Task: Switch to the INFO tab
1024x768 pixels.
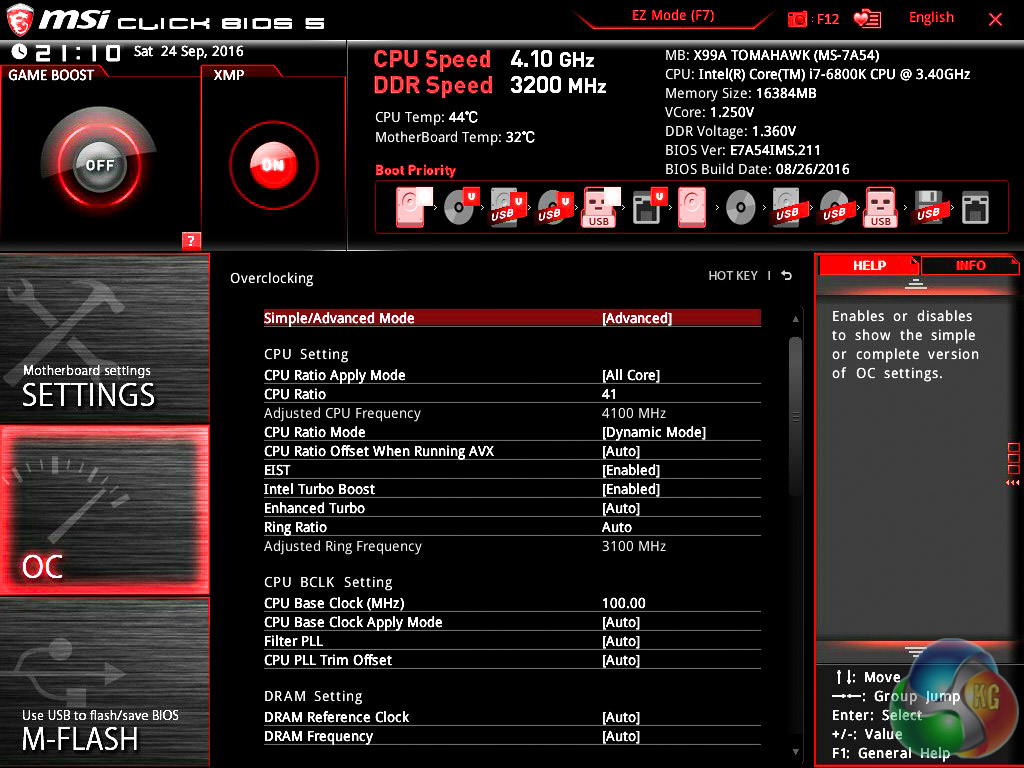Action: point(970,265)
